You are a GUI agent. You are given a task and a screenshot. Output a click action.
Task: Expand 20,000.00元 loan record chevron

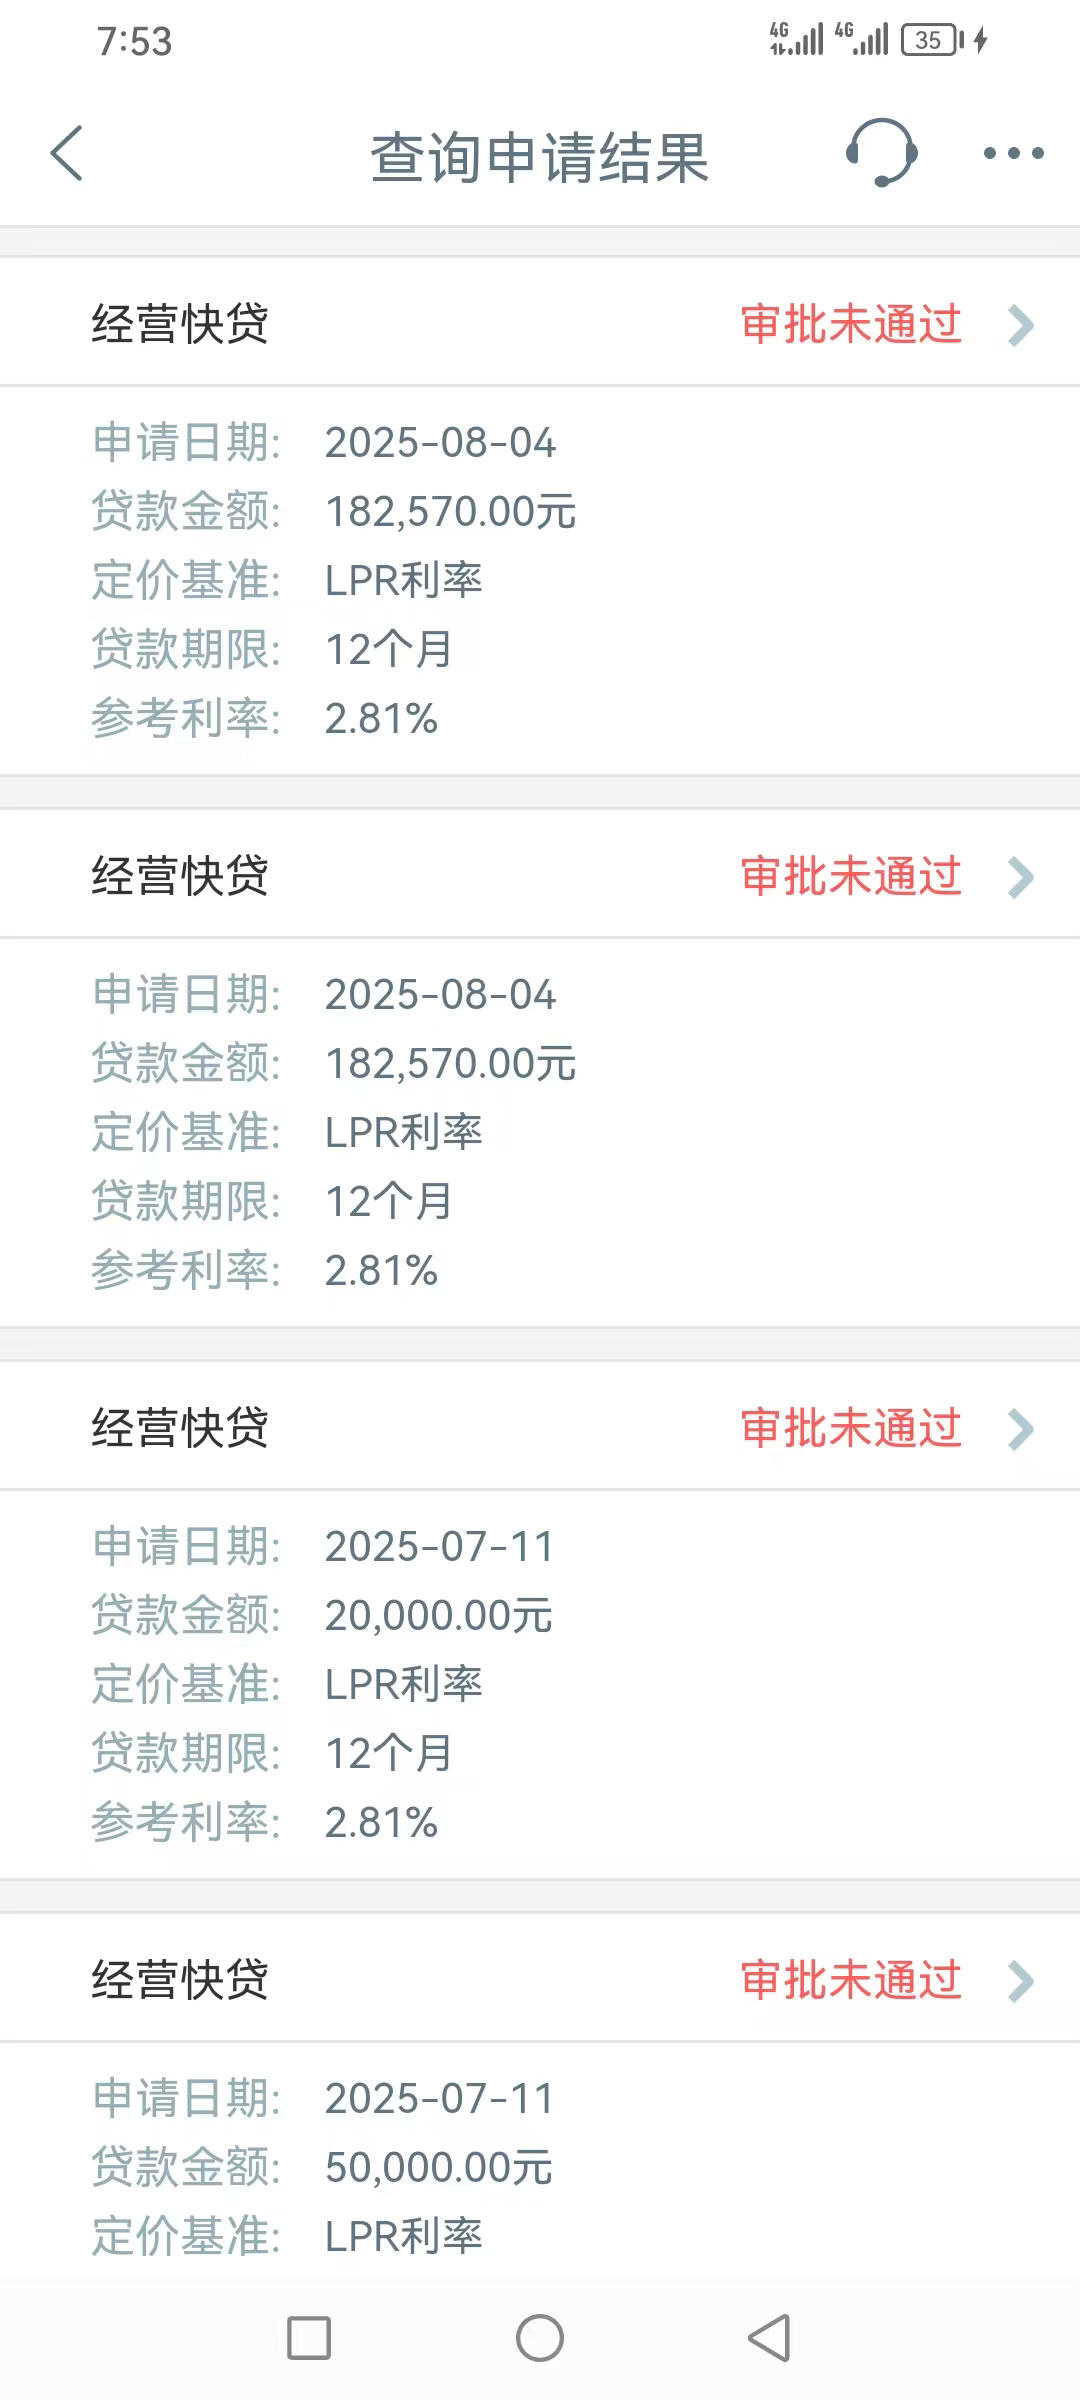point(1021,1429)
